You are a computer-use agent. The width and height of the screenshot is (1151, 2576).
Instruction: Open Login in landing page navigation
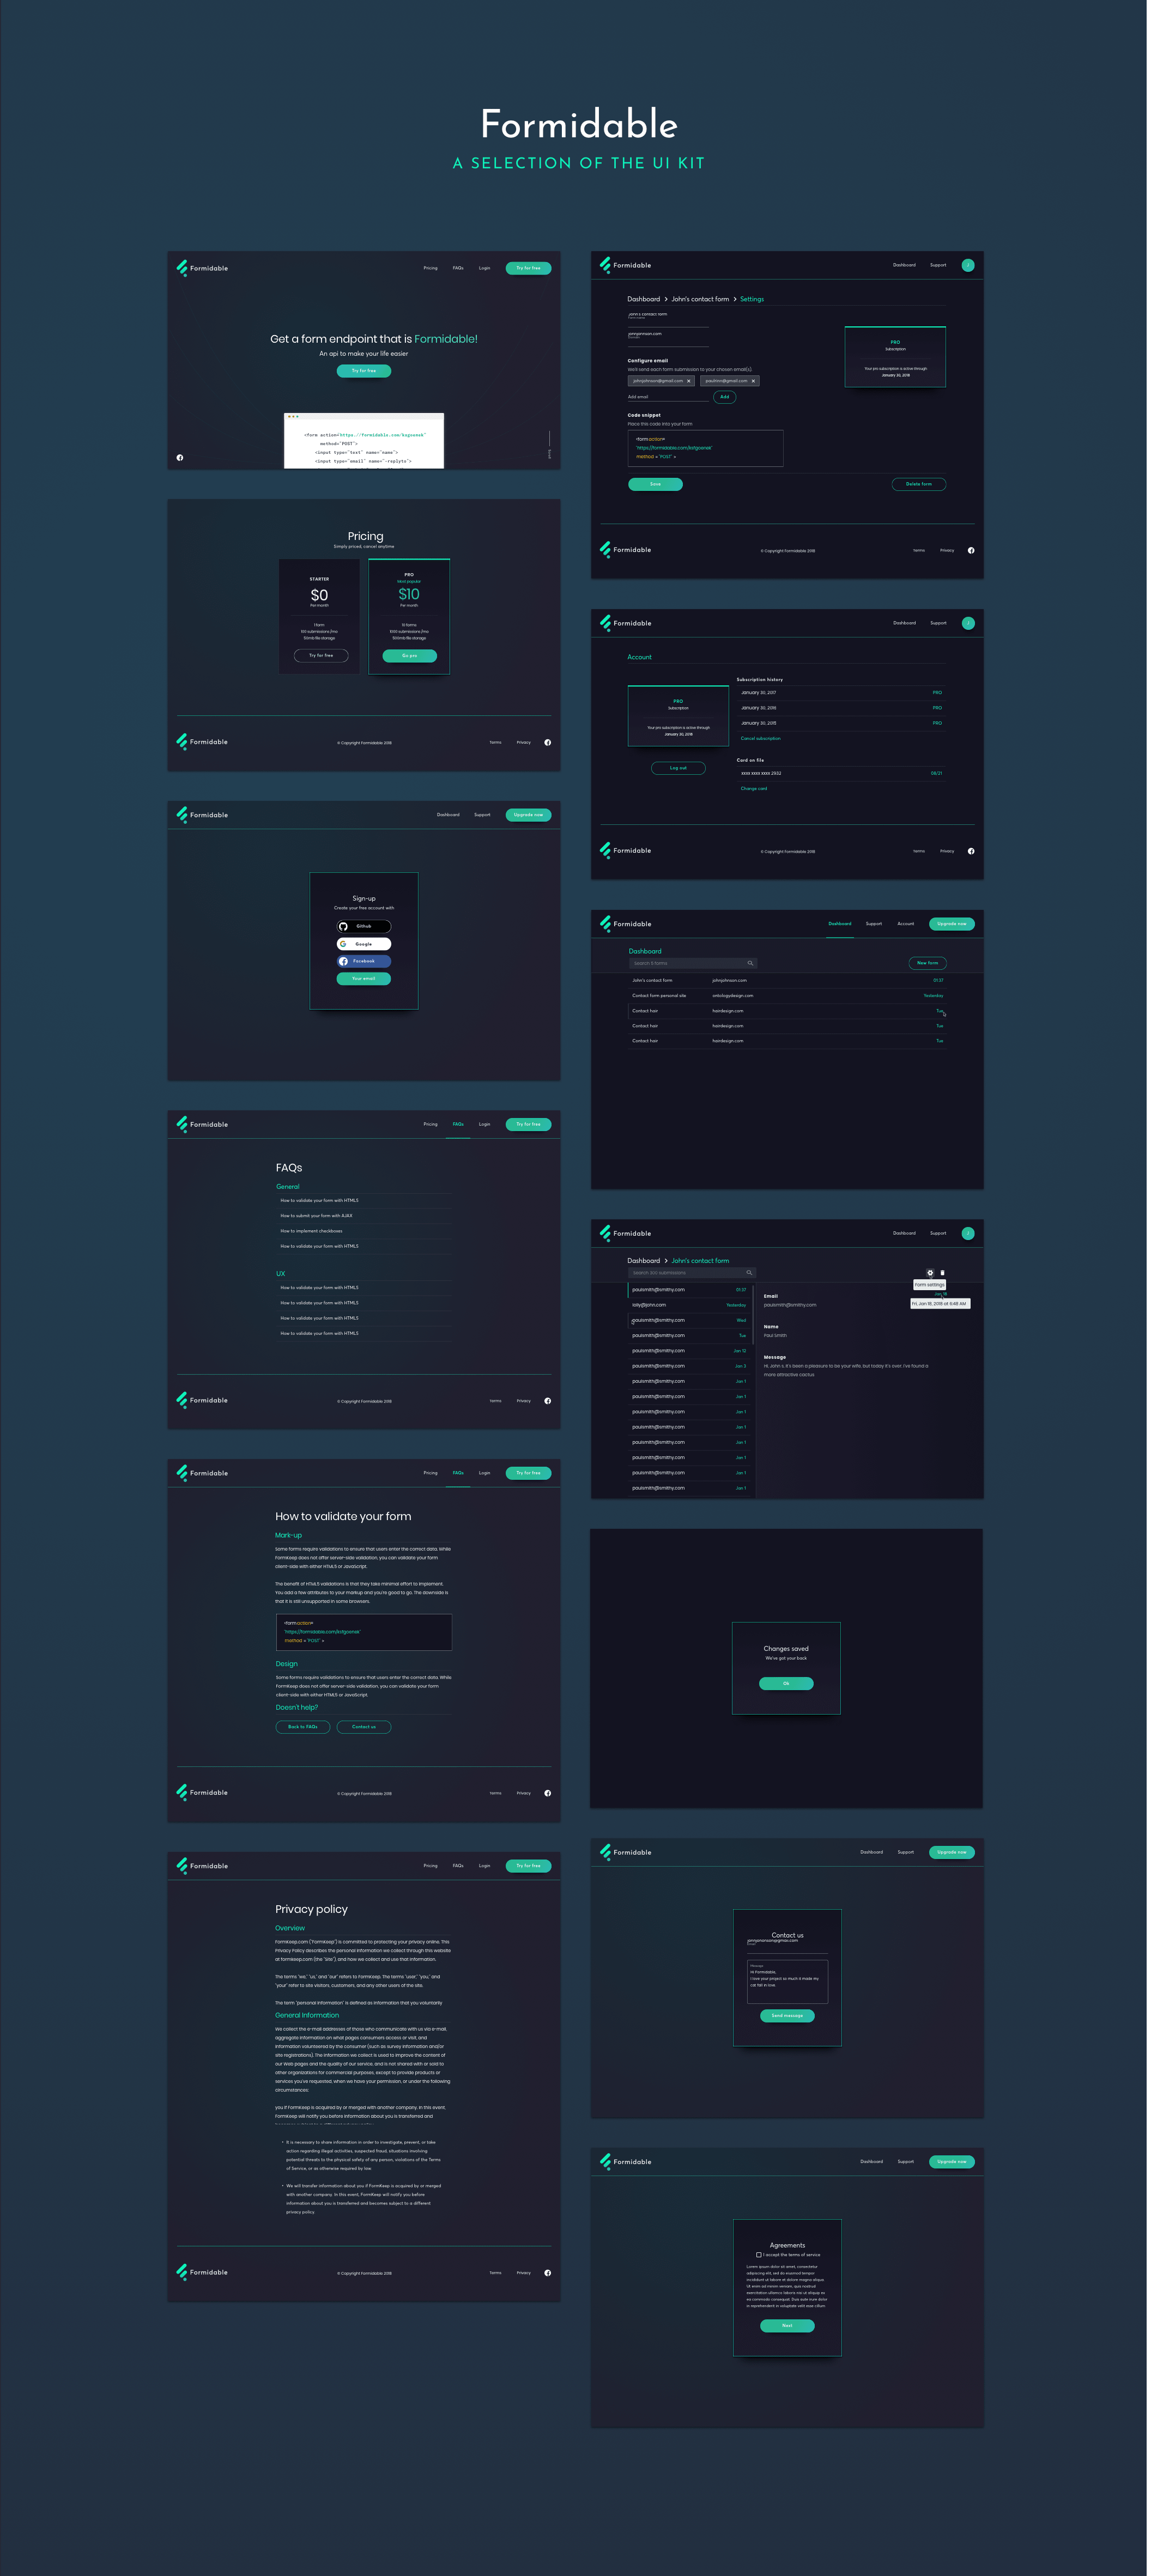pos(484,268)
